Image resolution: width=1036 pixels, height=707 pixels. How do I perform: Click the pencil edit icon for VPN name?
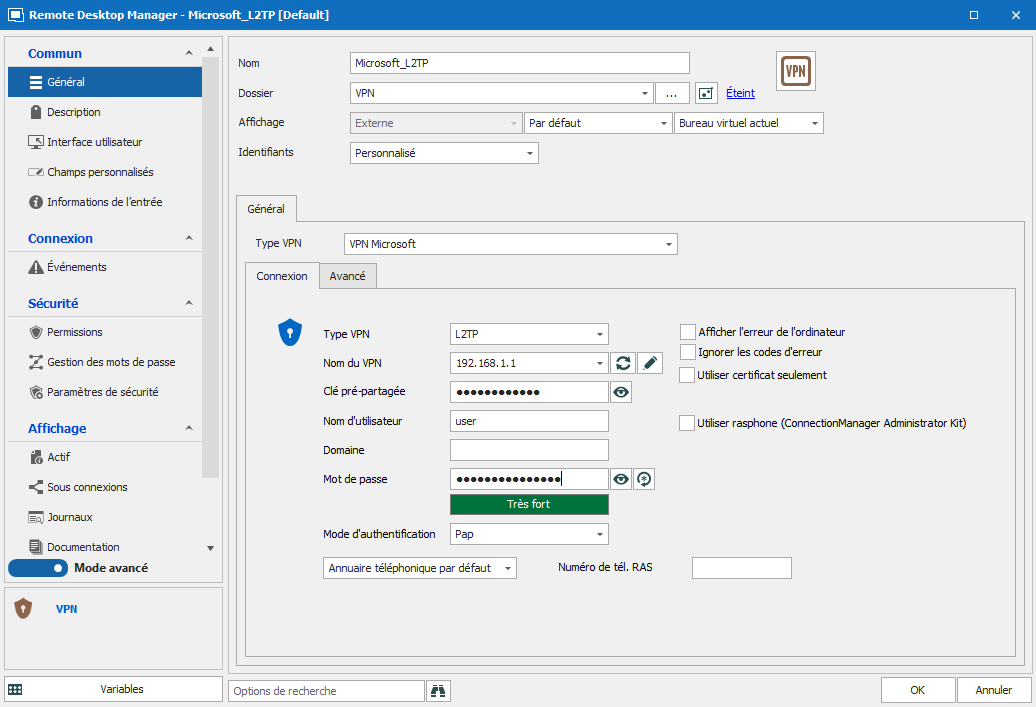tap(650, 363)
